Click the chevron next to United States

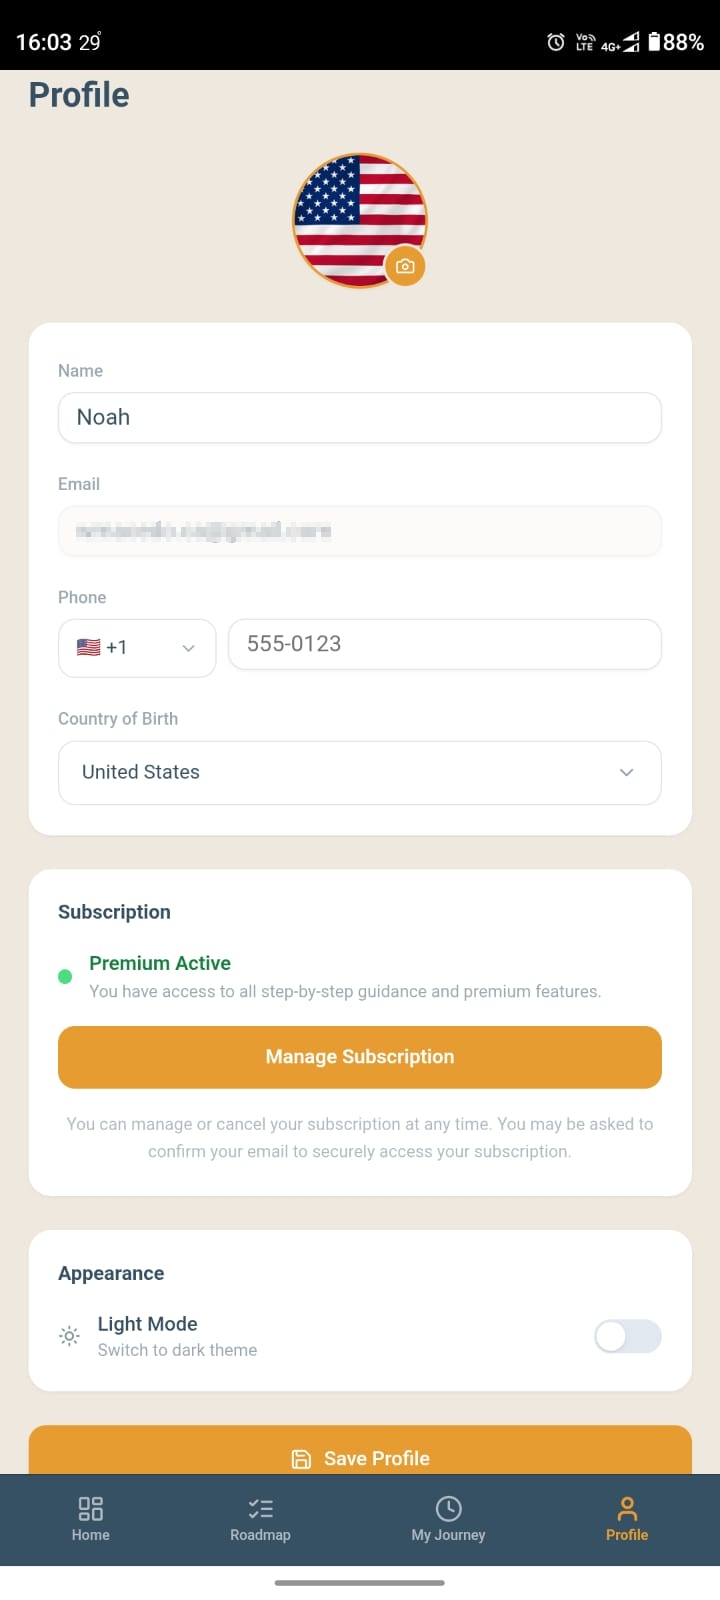click(x=627, y=772)
